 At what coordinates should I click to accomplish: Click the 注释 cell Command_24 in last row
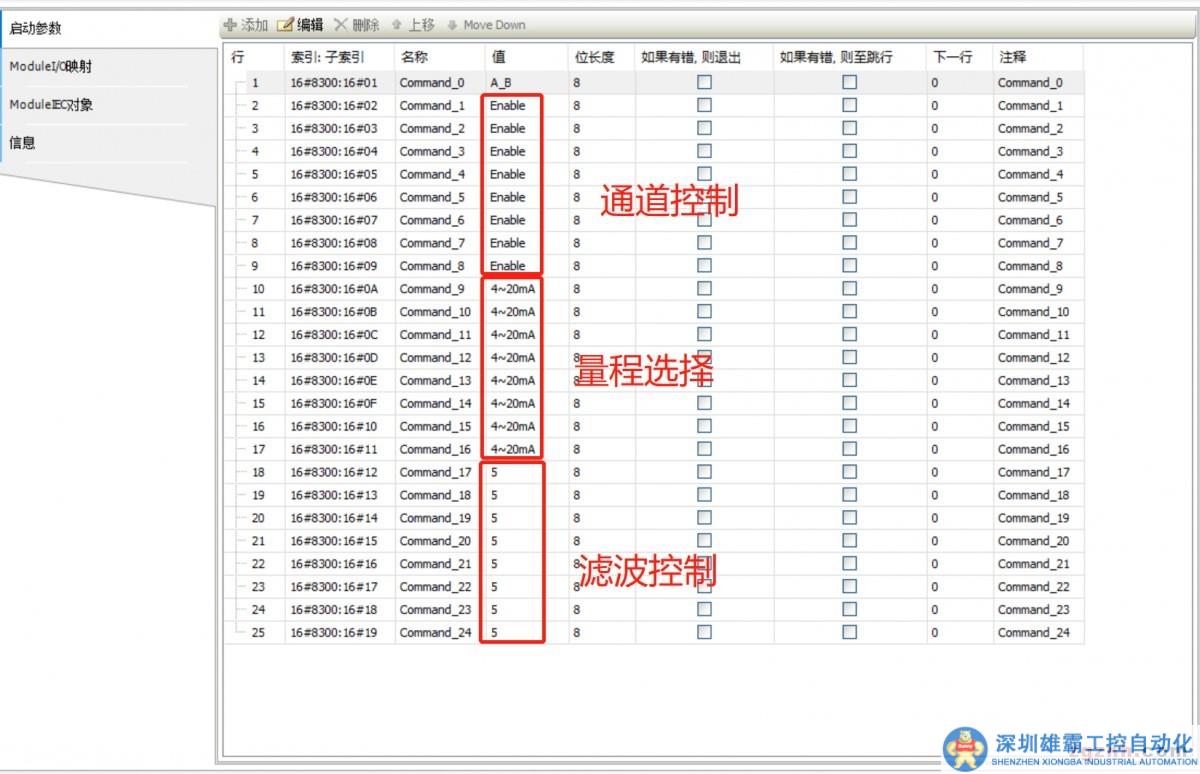[x=1033, y=632]
